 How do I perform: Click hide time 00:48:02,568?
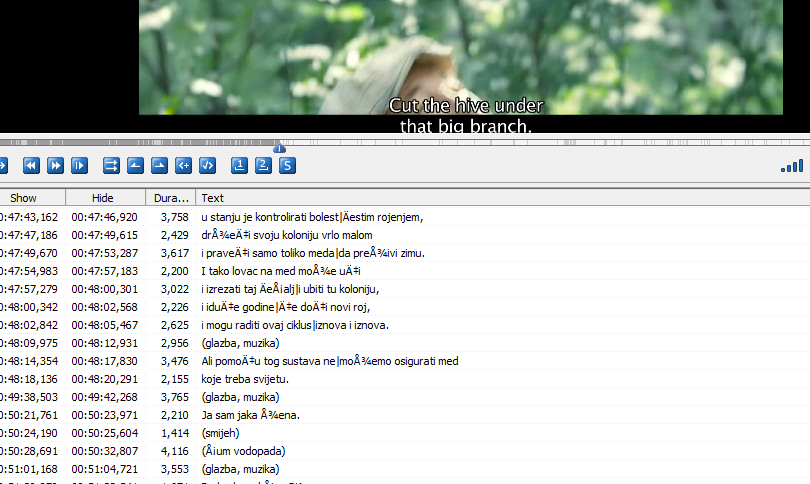(x=105, y=308)
